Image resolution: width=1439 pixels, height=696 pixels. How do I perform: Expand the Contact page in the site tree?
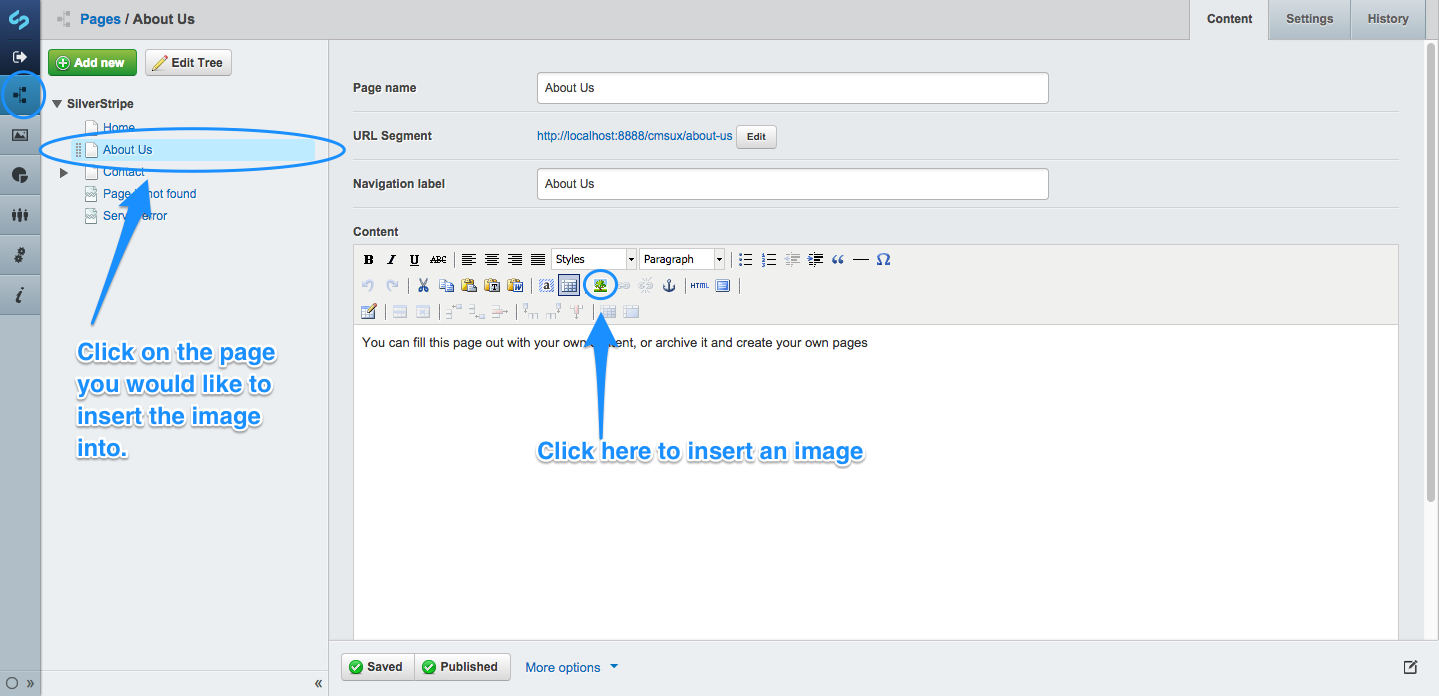coord(63,172)
